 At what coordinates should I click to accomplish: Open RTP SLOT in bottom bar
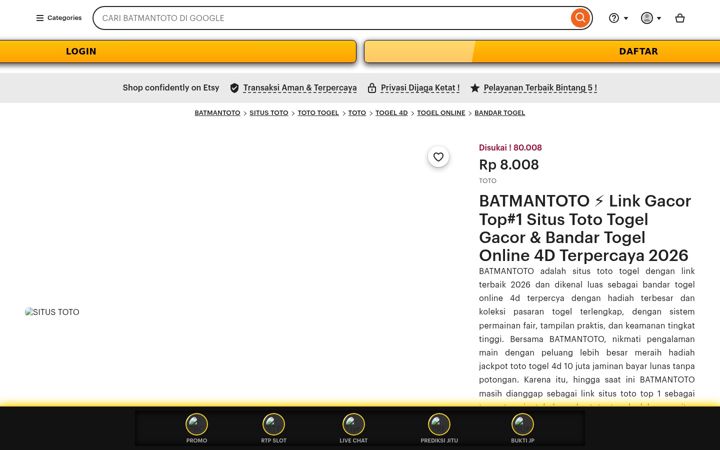[274, 428]
